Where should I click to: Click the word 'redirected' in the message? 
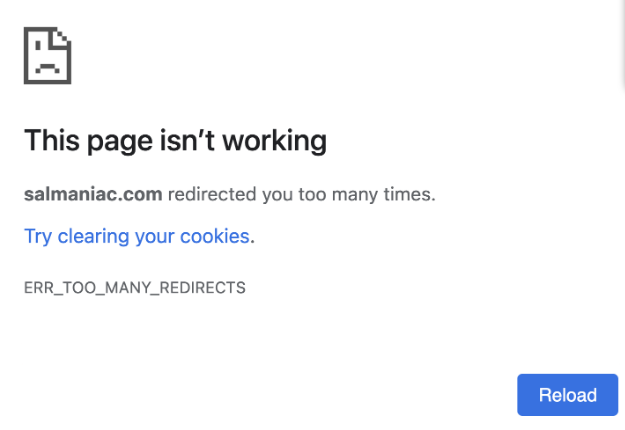pos(212,194)
